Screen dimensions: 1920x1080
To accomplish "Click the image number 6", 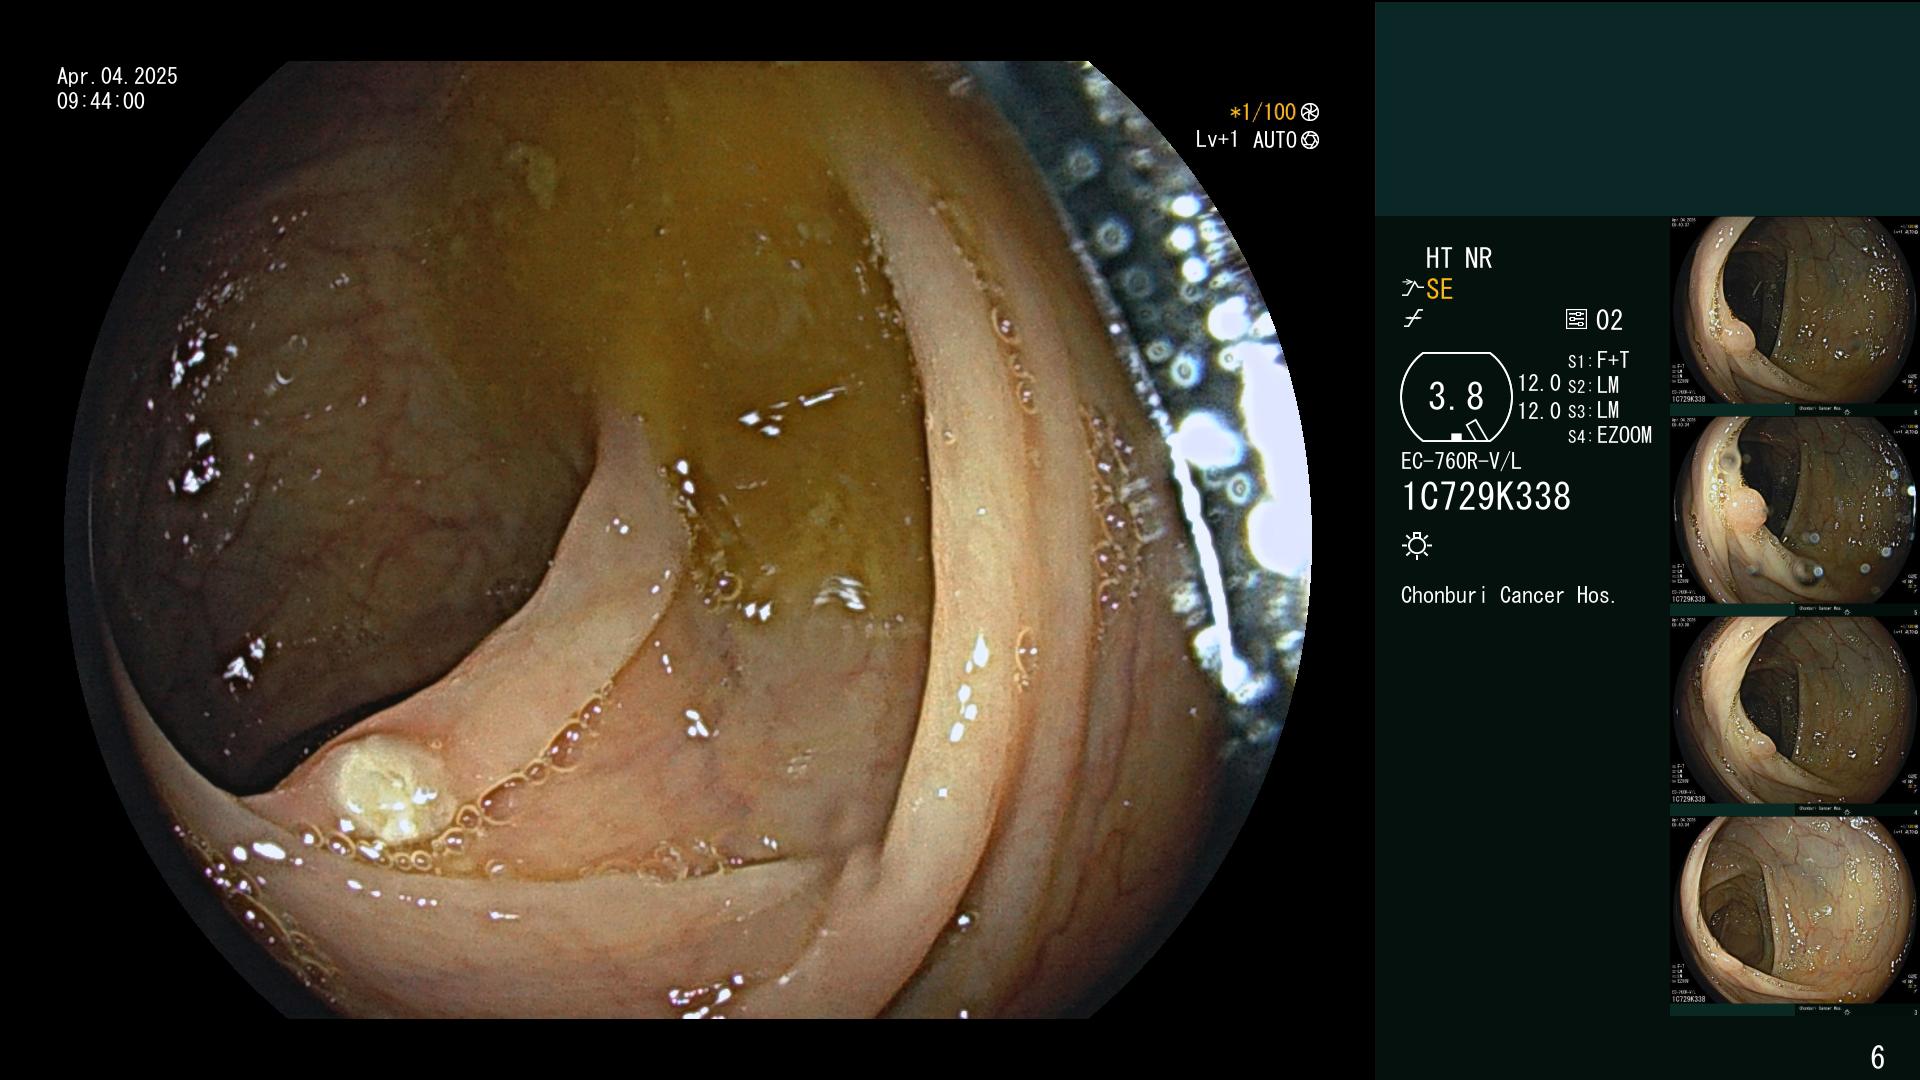I will click(1877, 1057).
